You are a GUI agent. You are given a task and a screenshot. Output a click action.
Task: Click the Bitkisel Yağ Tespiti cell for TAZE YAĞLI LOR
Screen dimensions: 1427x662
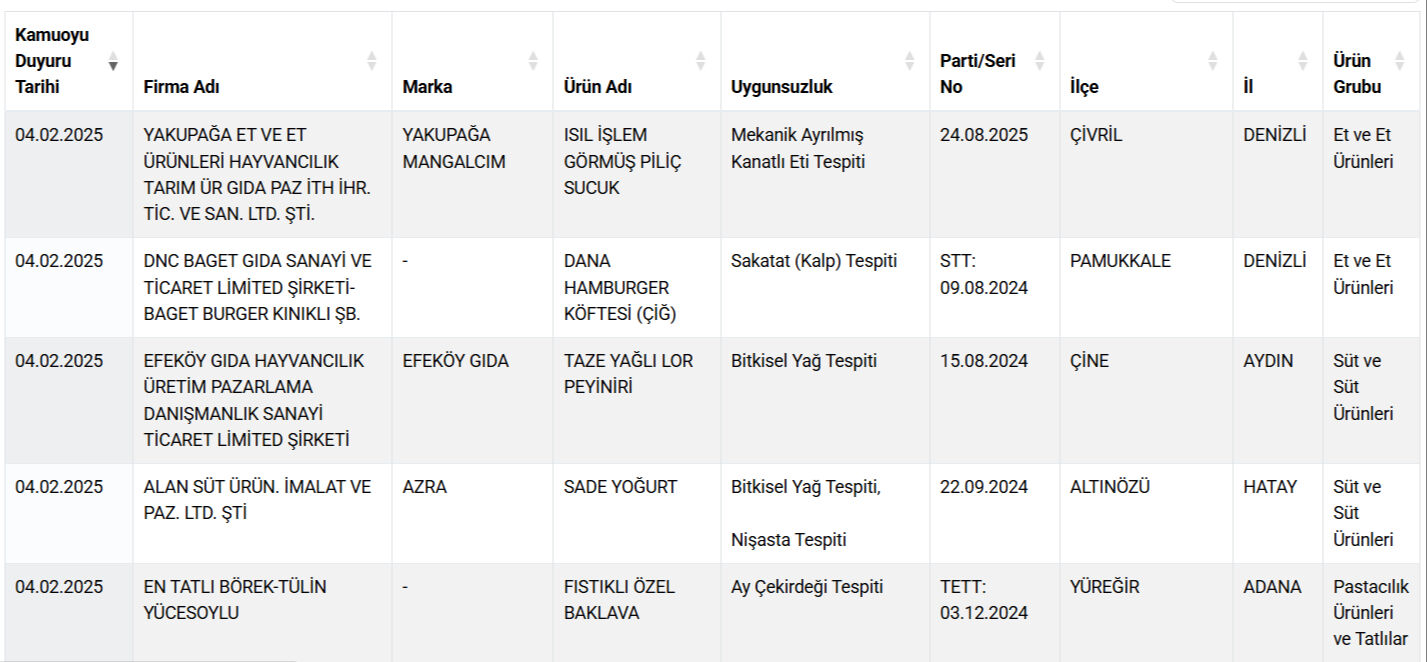(803, 361)
